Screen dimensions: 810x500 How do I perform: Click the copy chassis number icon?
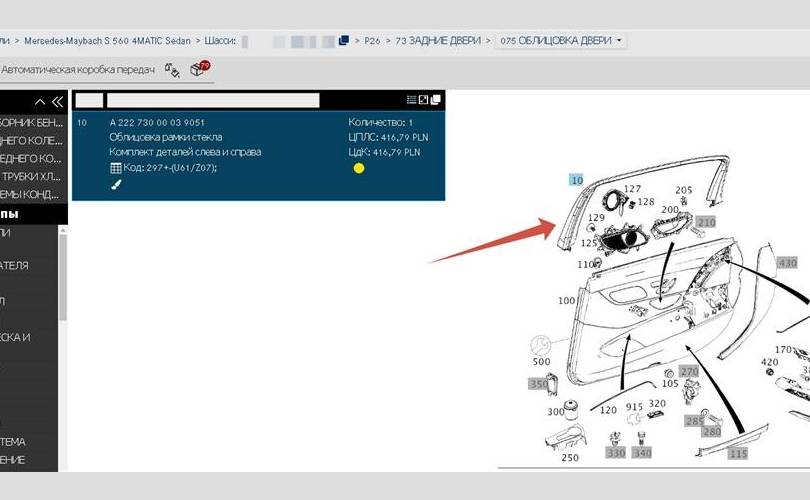click(x=343, y=41)
